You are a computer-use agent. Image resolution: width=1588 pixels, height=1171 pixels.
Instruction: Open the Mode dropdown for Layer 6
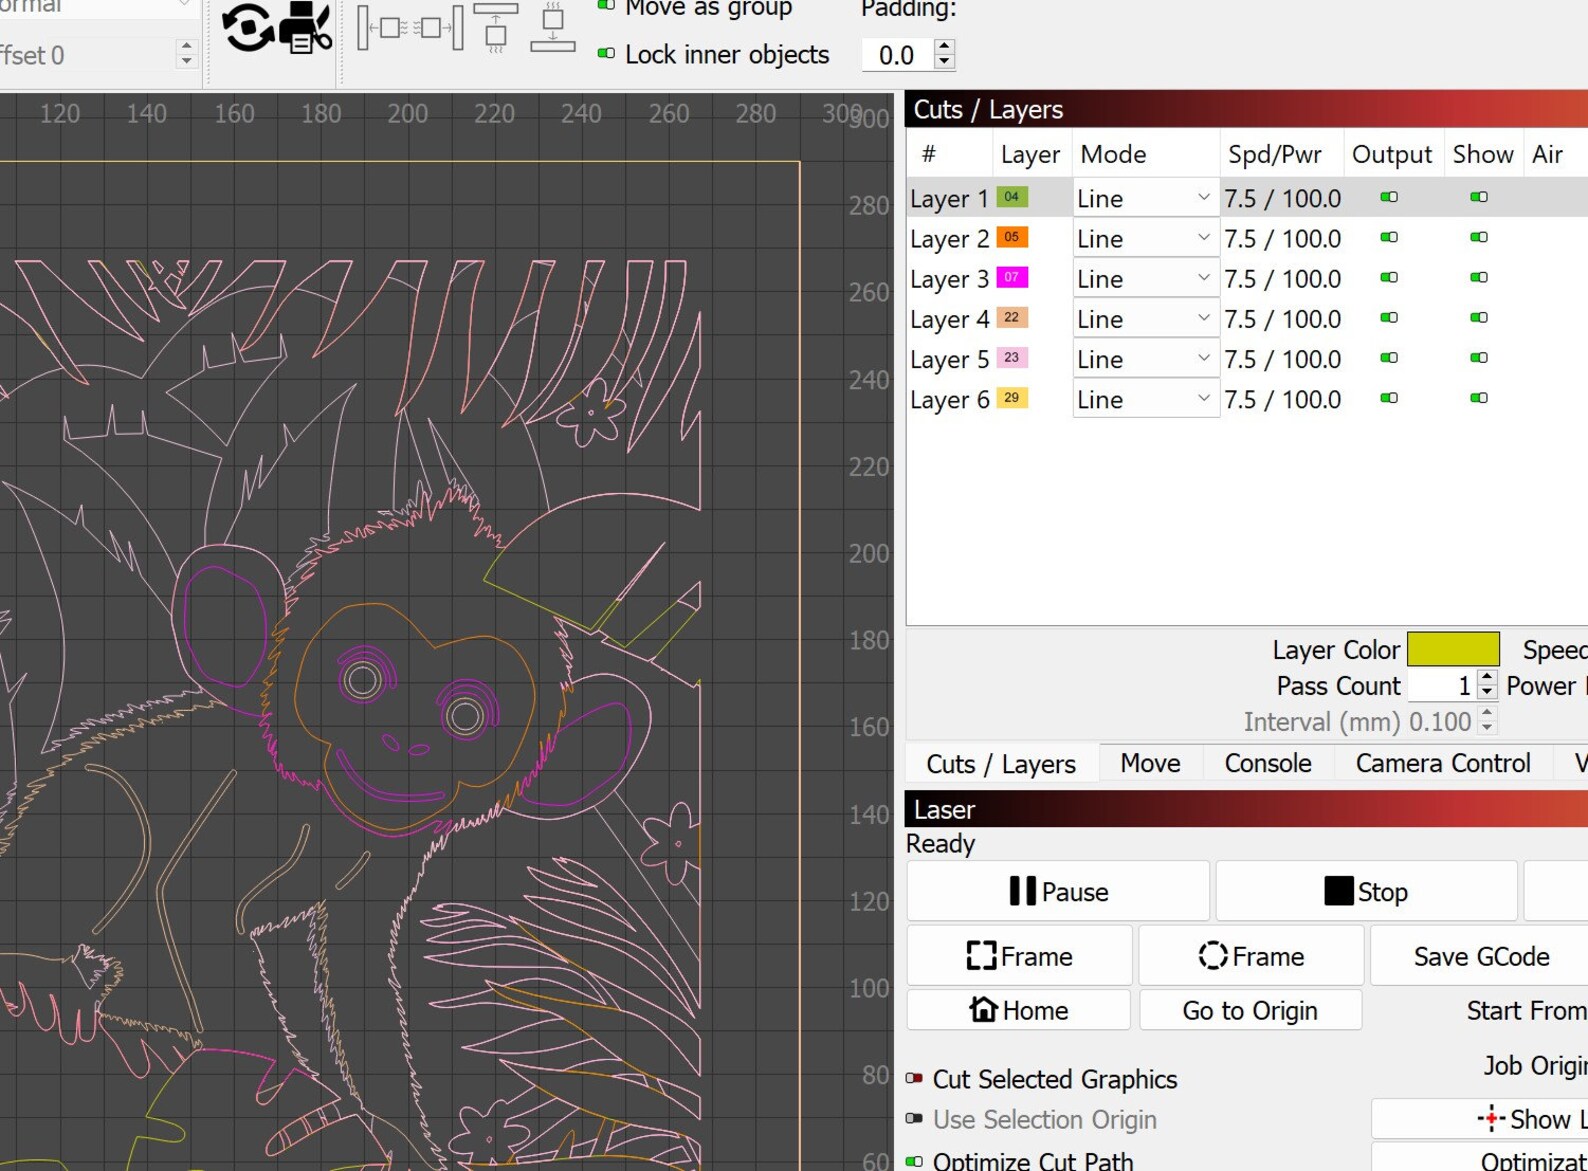pyautogui.click(x=1145, y=399)
